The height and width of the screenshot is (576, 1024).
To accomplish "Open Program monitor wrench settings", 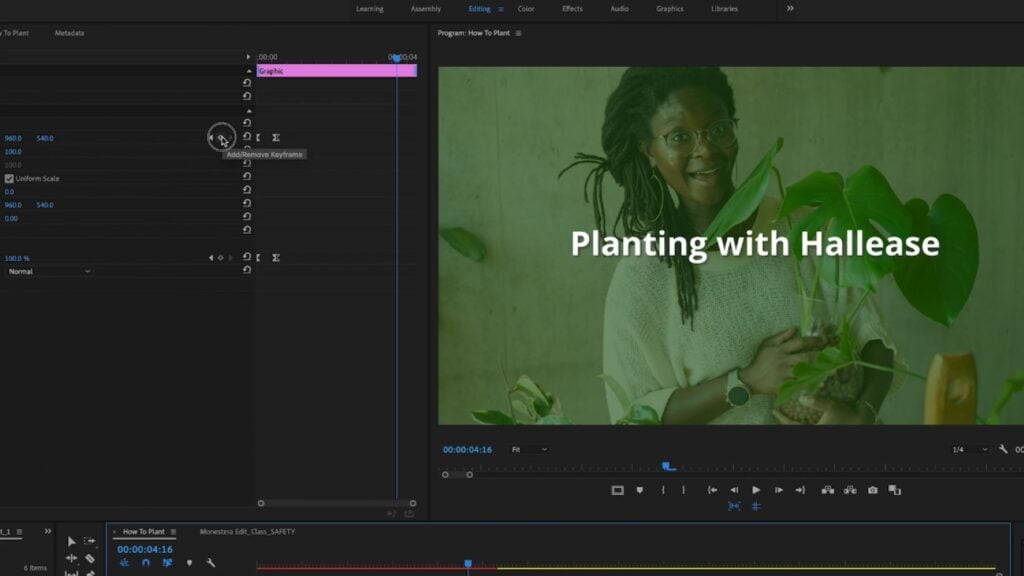I will 1003,450.
